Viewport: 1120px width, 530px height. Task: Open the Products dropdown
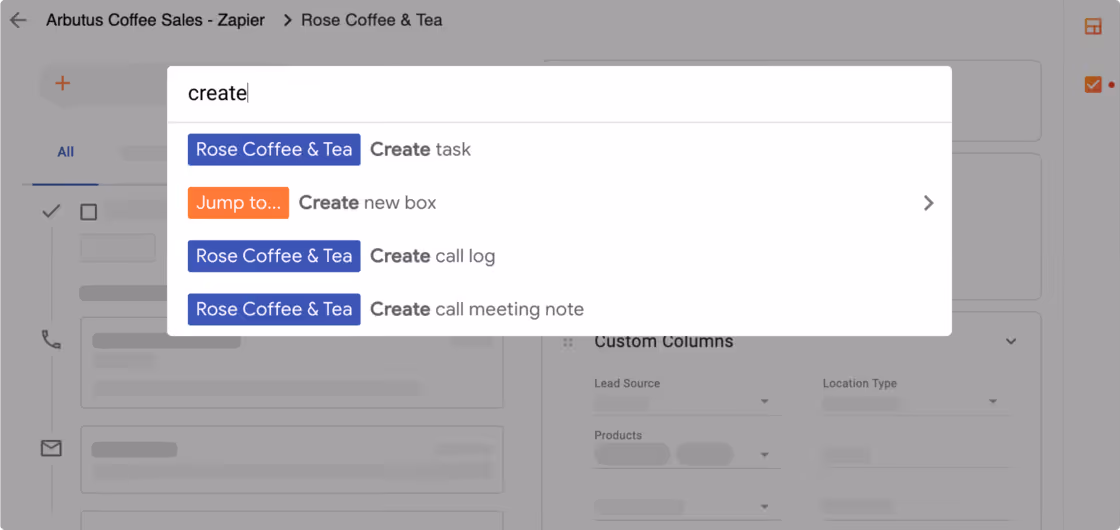(x=687, y=454)
